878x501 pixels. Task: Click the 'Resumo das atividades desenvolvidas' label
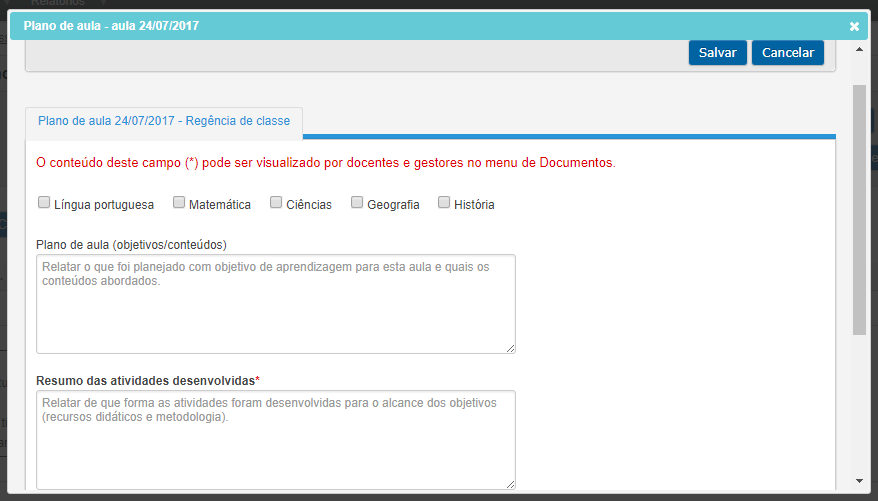[x=146, y=381]
